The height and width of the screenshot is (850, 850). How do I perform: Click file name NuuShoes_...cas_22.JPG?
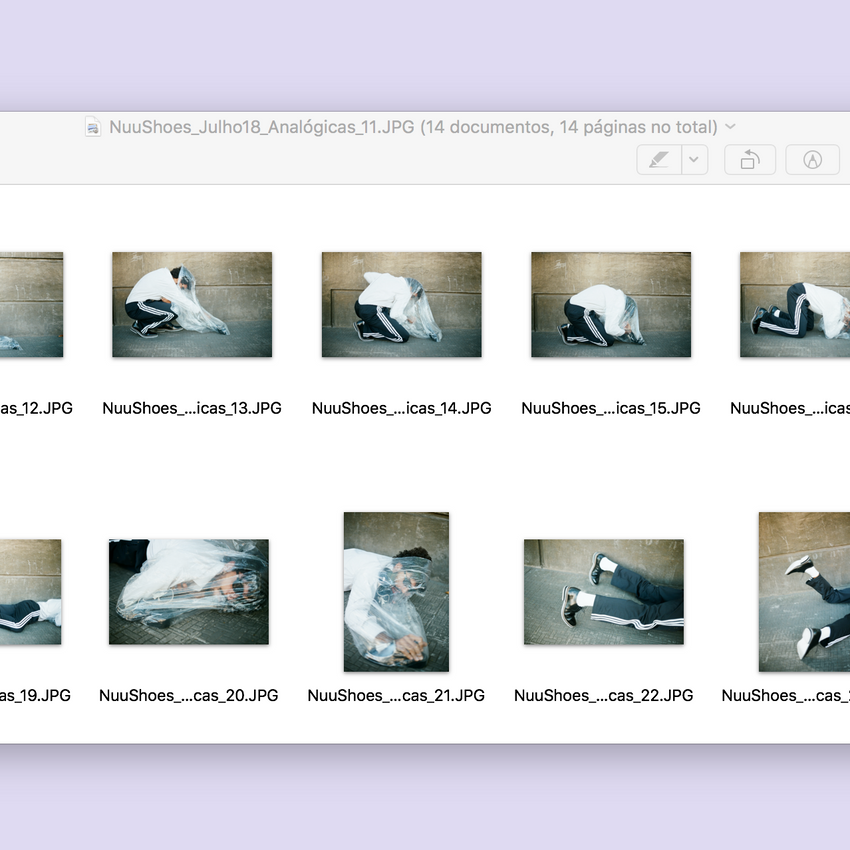click(x=604, y=696)
